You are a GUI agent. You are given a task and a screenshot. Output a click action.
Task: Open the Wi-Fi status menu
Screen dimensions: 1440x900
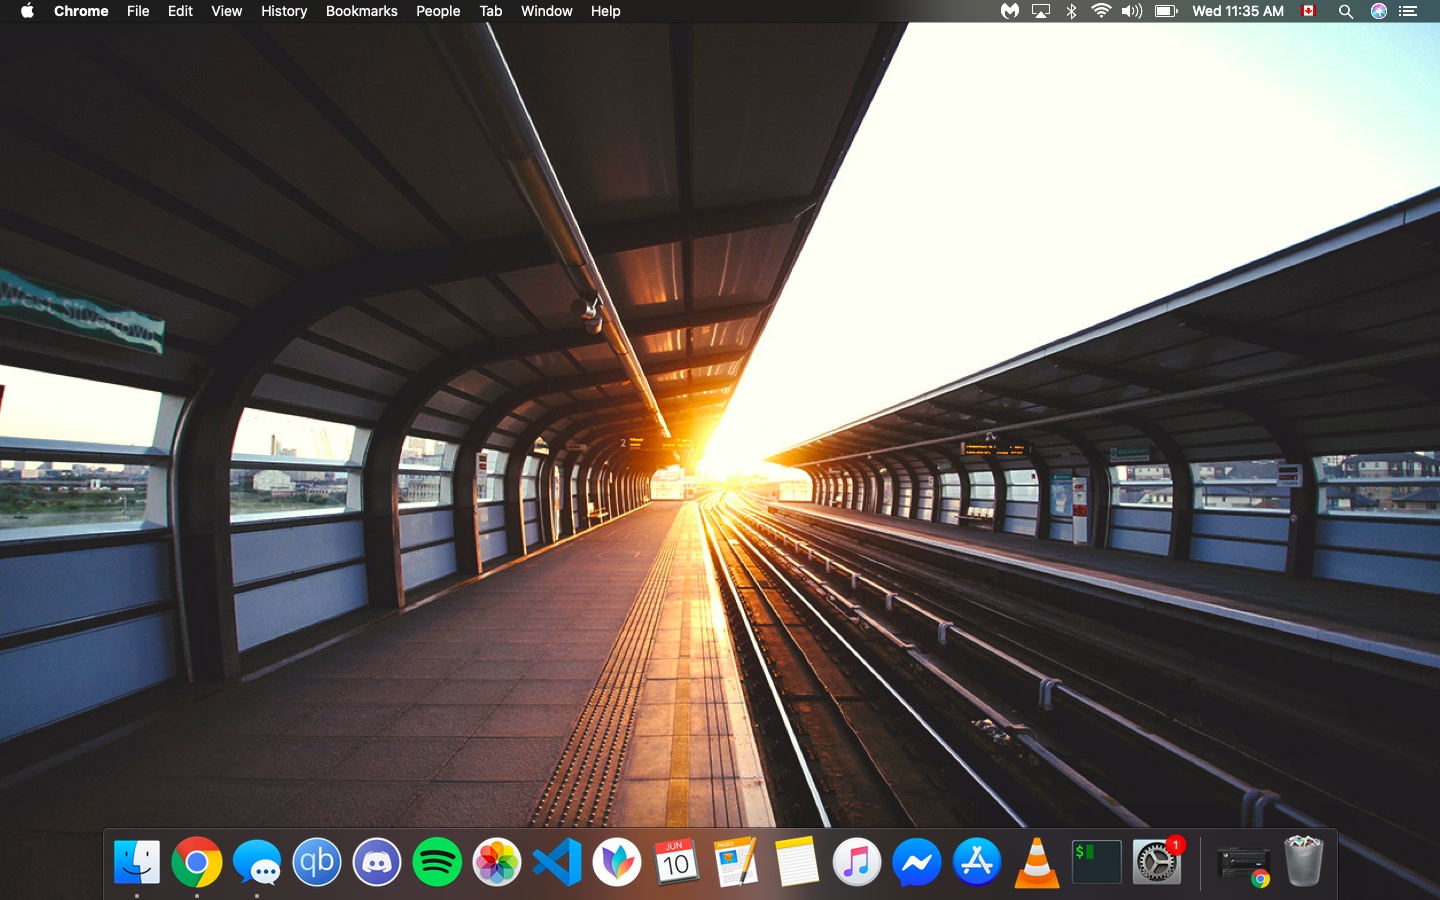click(1101, 11)
